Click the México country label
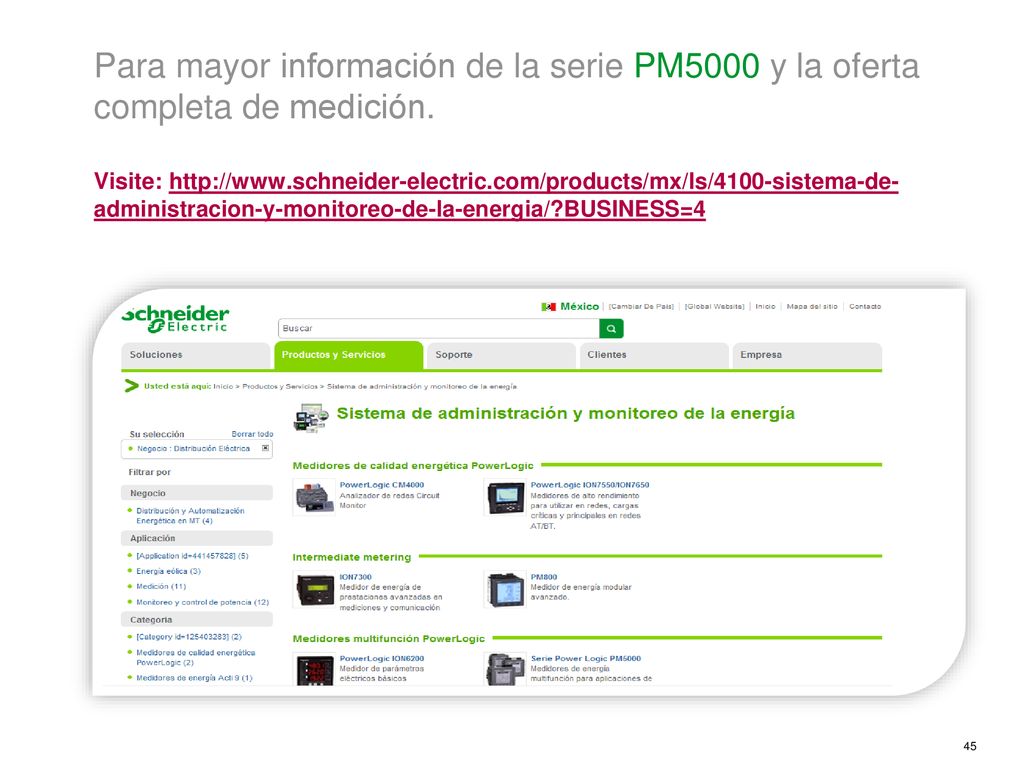This screenshot has width=1024, height=768. pyautogui.click(x=579, y=306)
